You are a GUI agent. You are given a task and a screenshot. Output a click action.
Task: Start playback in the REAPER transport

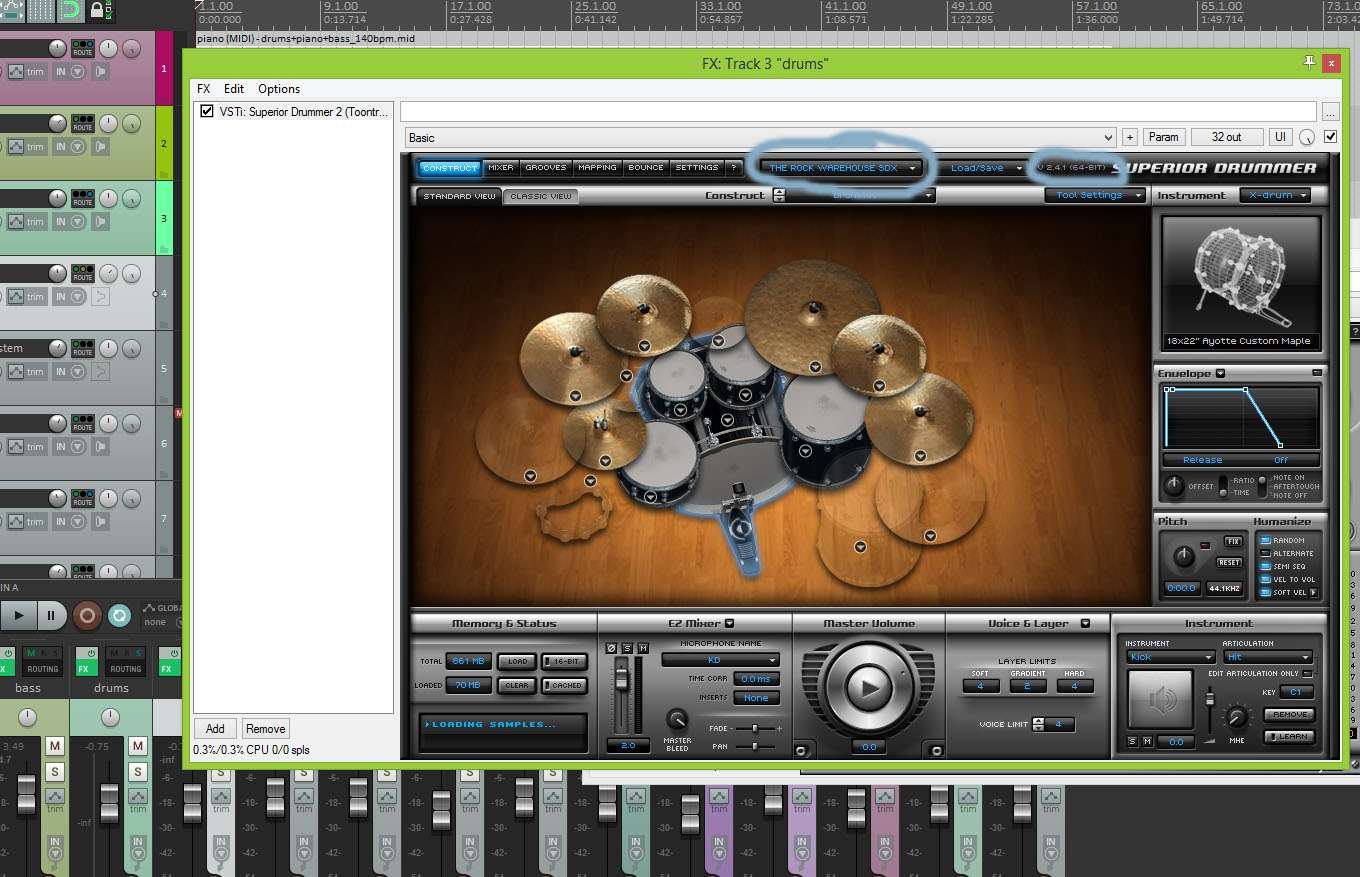(x=18, y=615)
